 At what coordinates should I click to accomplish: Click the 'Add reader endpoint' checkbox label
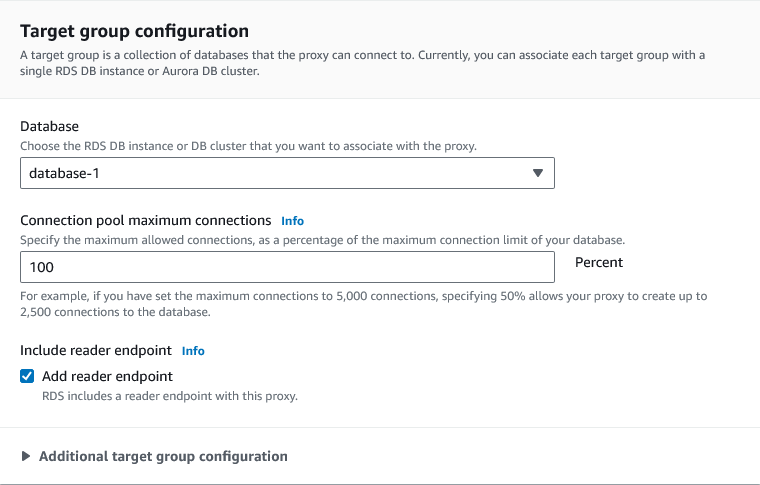pos(107,376)
